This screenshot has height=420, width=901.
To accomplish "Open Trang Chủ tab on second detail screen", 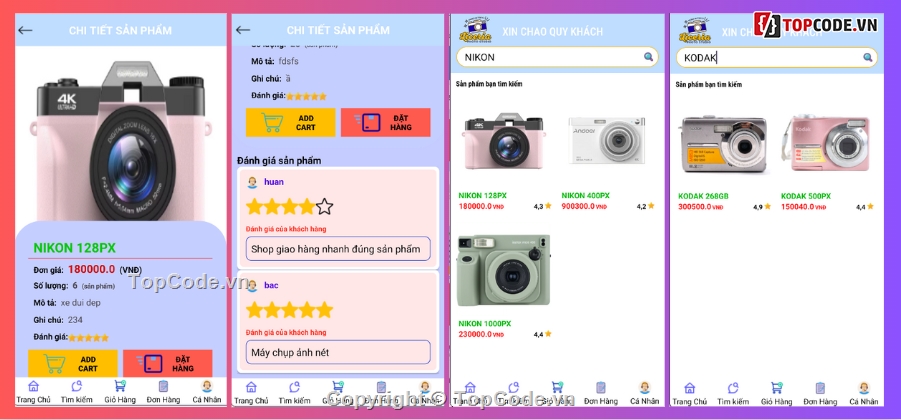I will 251,394.
